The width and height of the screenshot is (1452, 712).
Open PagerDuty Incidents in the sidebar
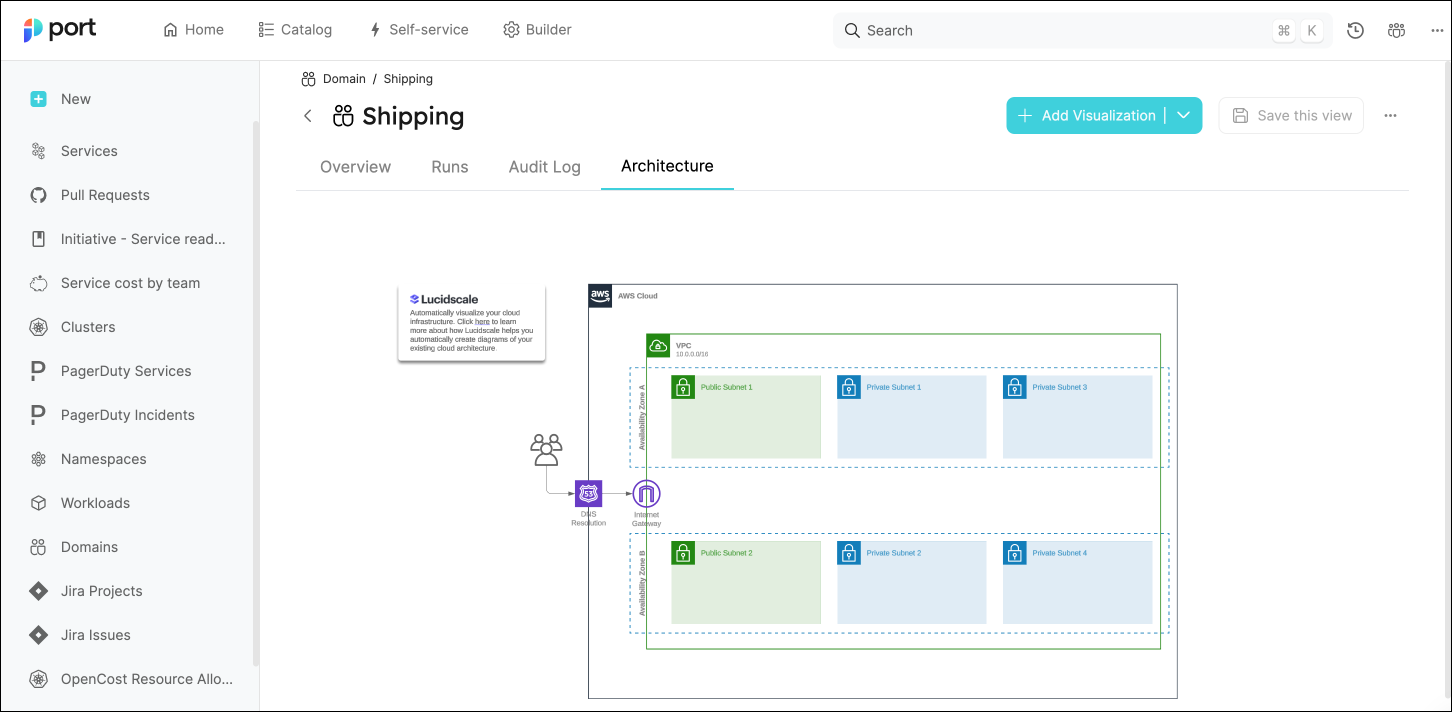[127, 415]
